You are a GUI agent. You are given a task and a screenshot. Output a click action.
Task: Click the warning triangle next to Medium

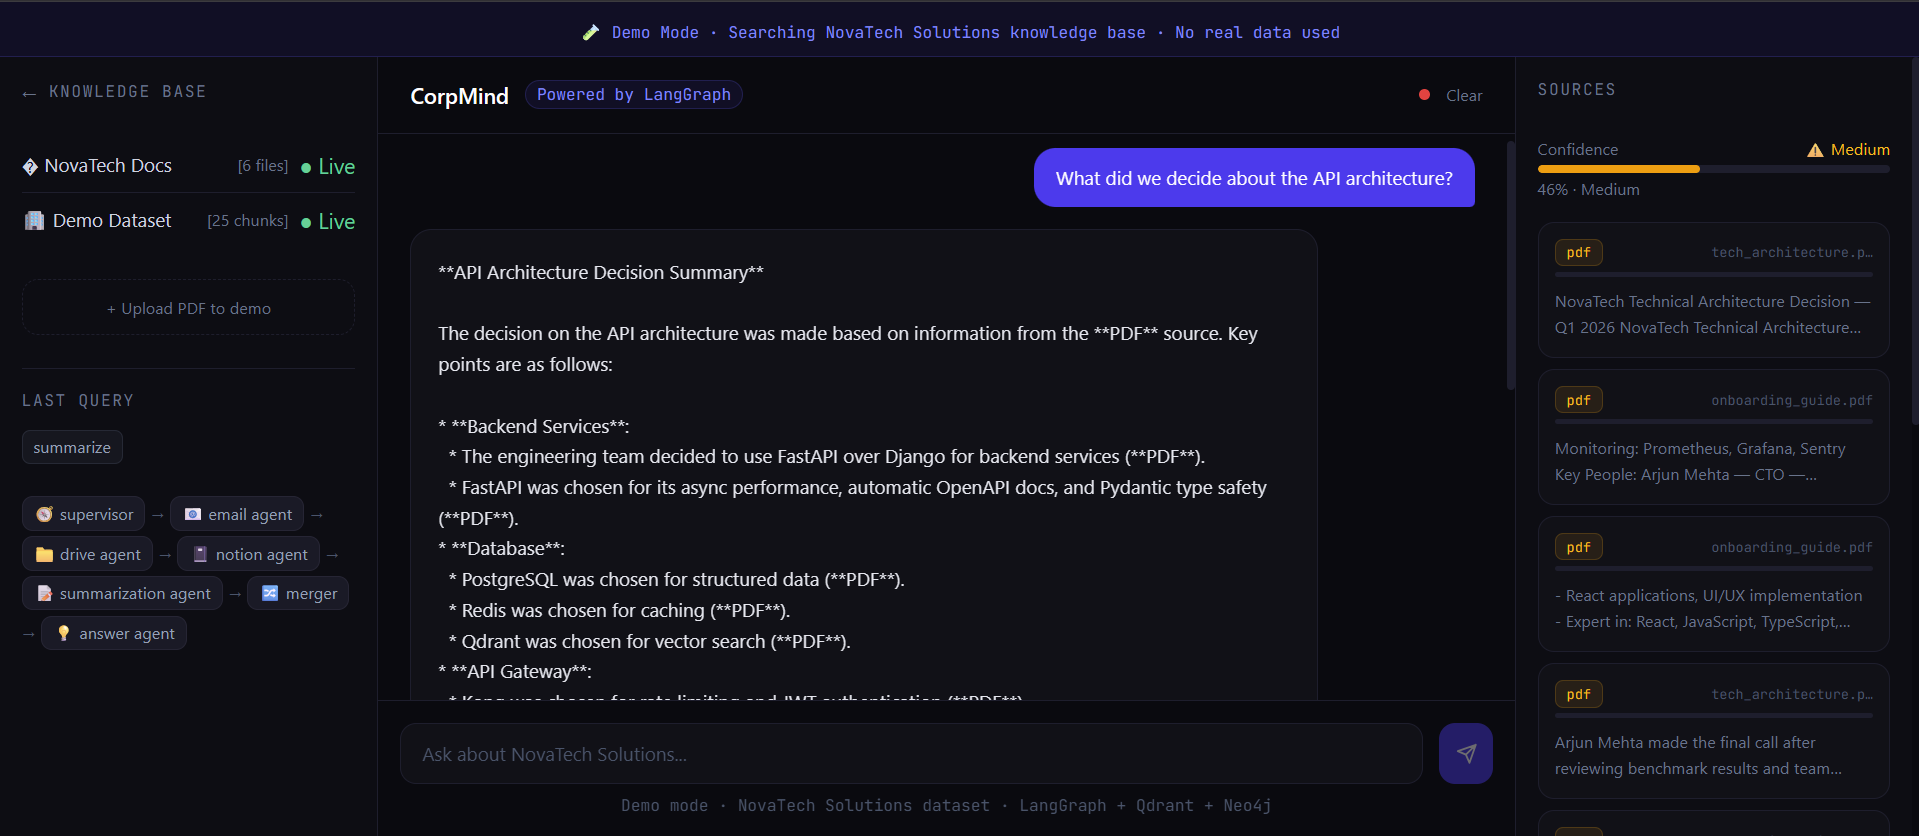[1815, 150]
